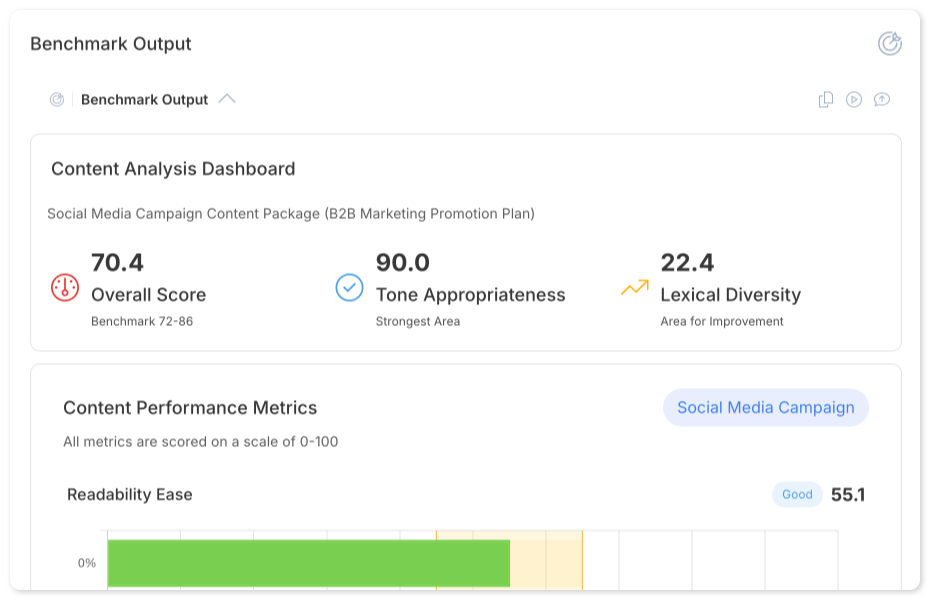The image size is (930, 600).
Task: Click the blue checkmark icon near Tone Appropriateness
Action: [348, 288]
